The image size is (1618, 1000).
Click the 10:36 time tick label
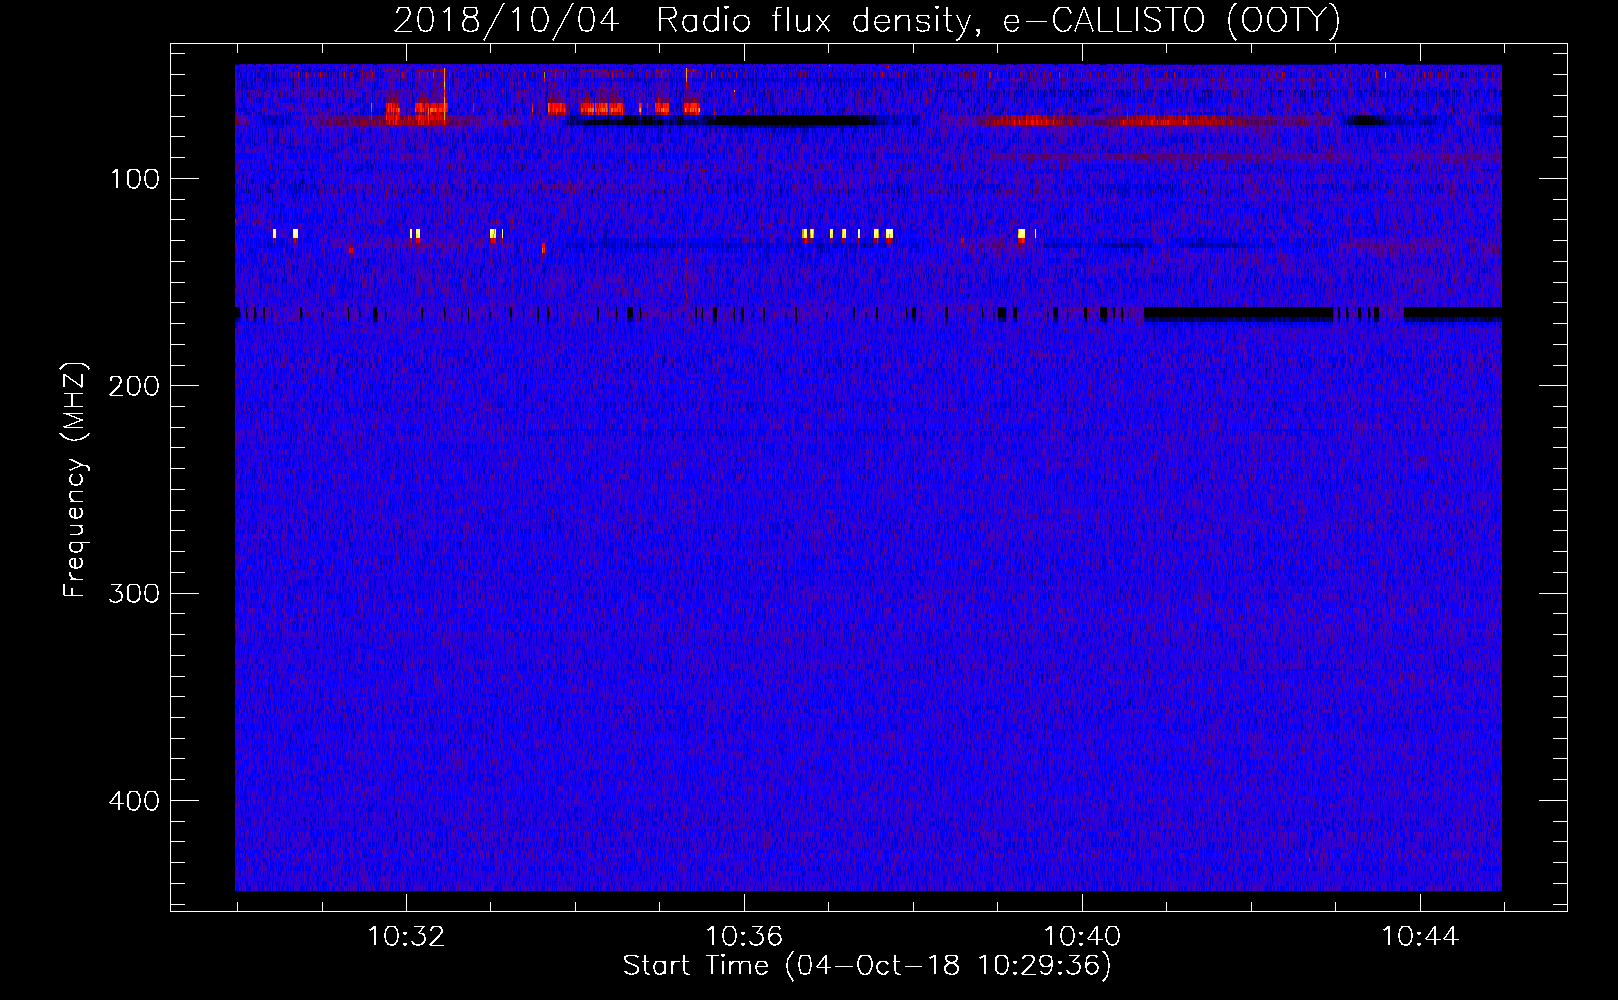click(x=744, y=937)
